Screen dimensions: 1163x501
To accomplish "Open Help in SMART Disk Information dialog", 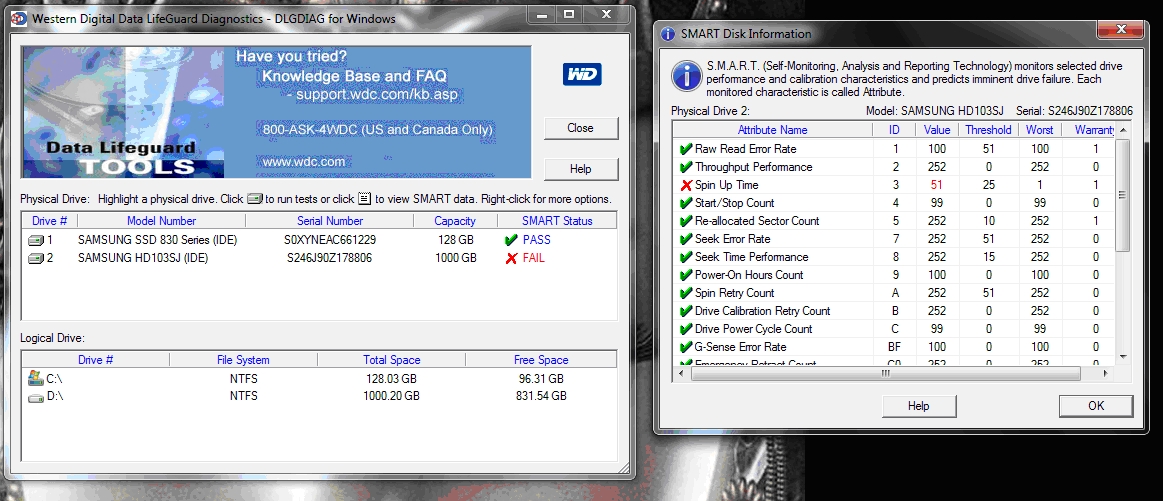I will click(x=918, y=406).
